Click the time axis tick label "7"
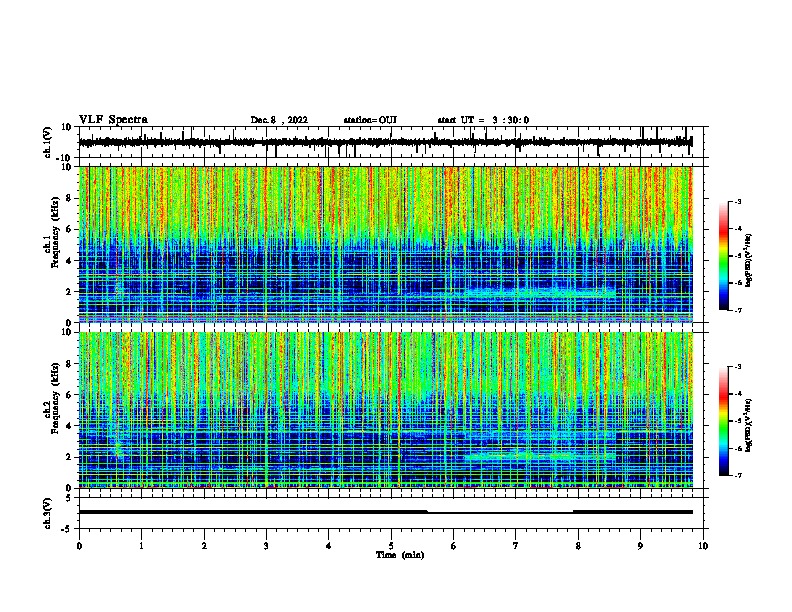This screenshot has height=612, width=792. click(516, 546)
